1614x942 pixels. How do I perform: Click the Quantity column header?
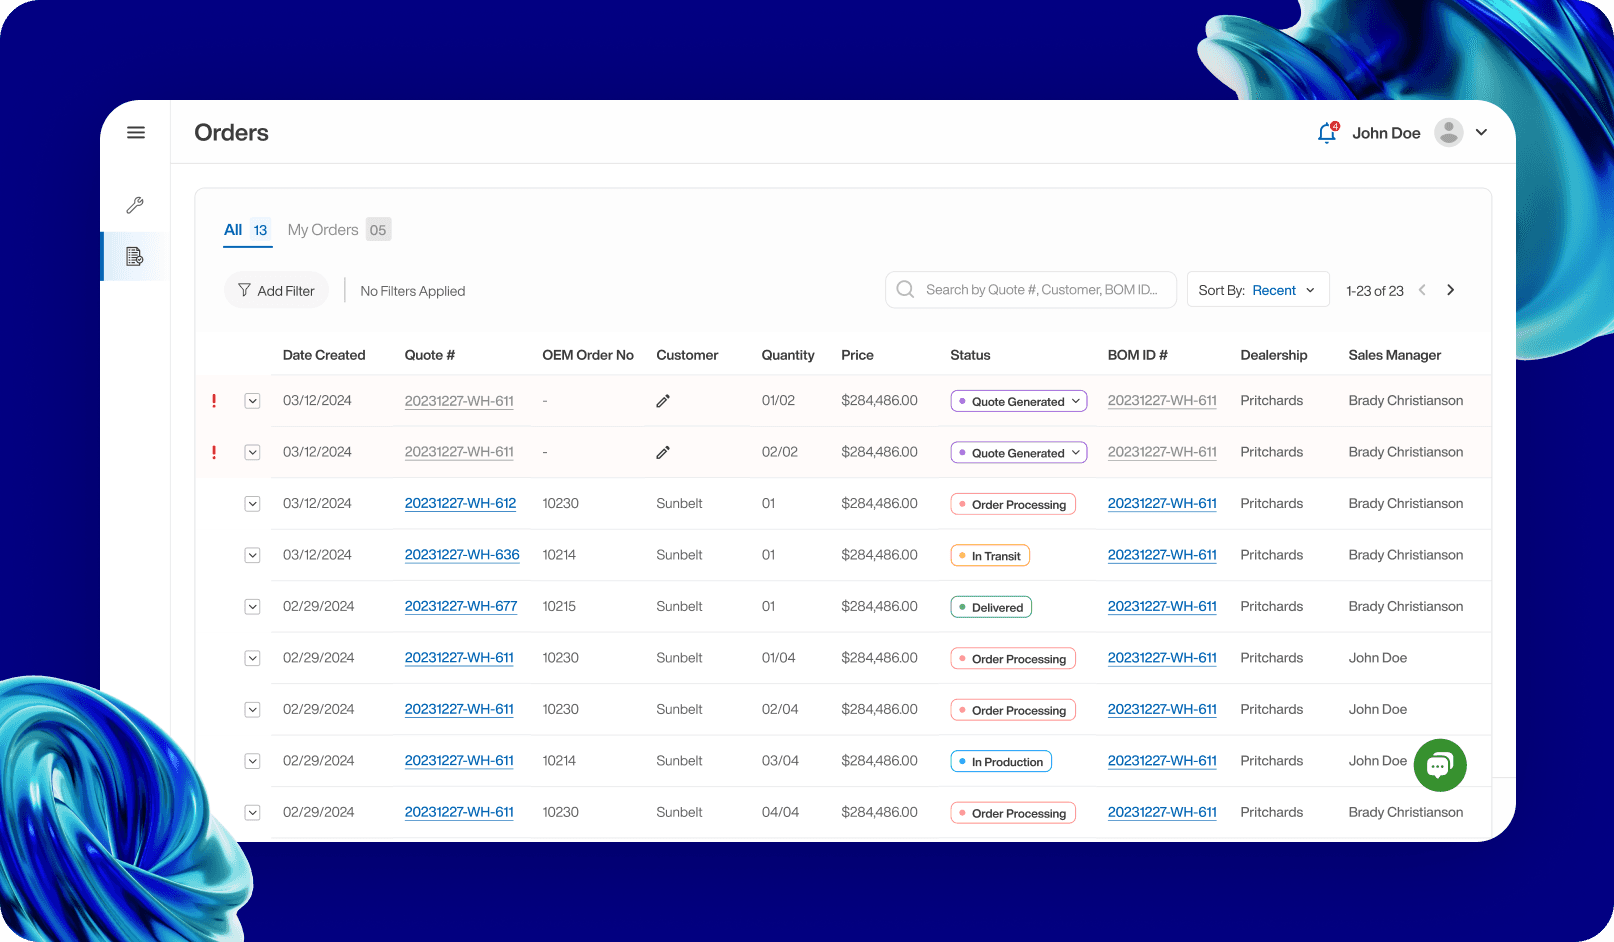tap(788, 355)
